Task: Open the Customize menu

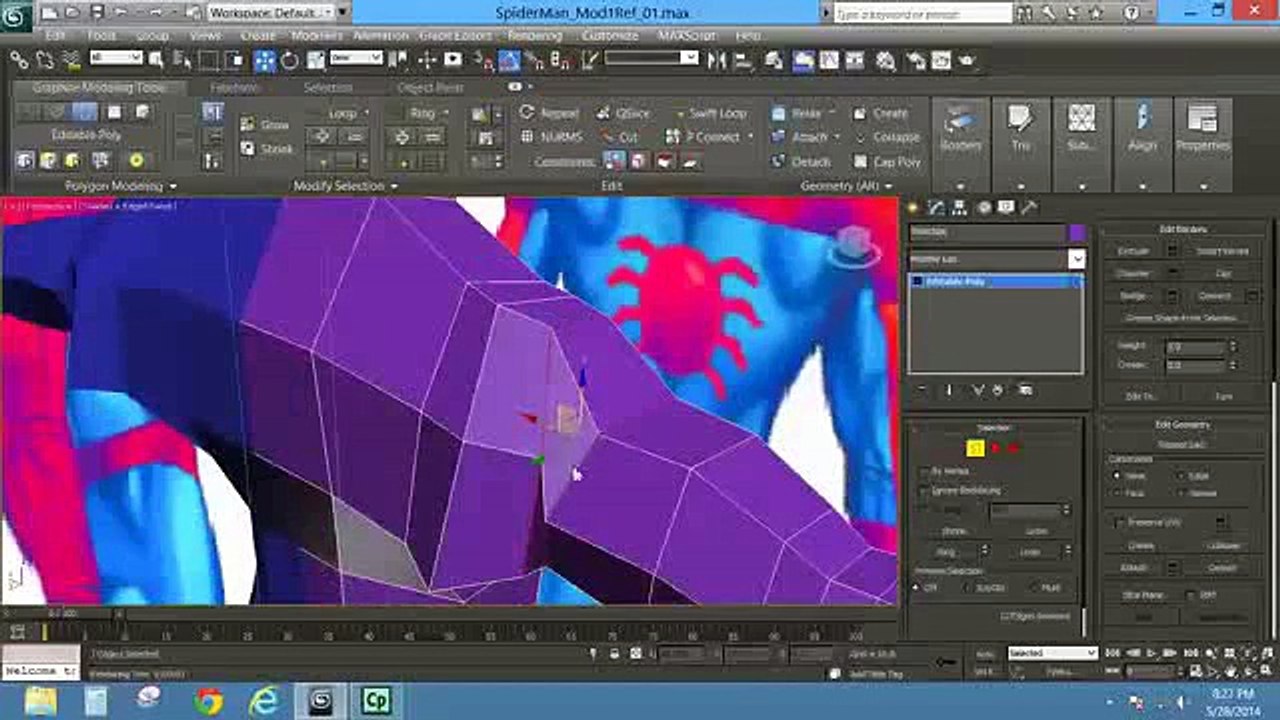Action: point(610,35)
